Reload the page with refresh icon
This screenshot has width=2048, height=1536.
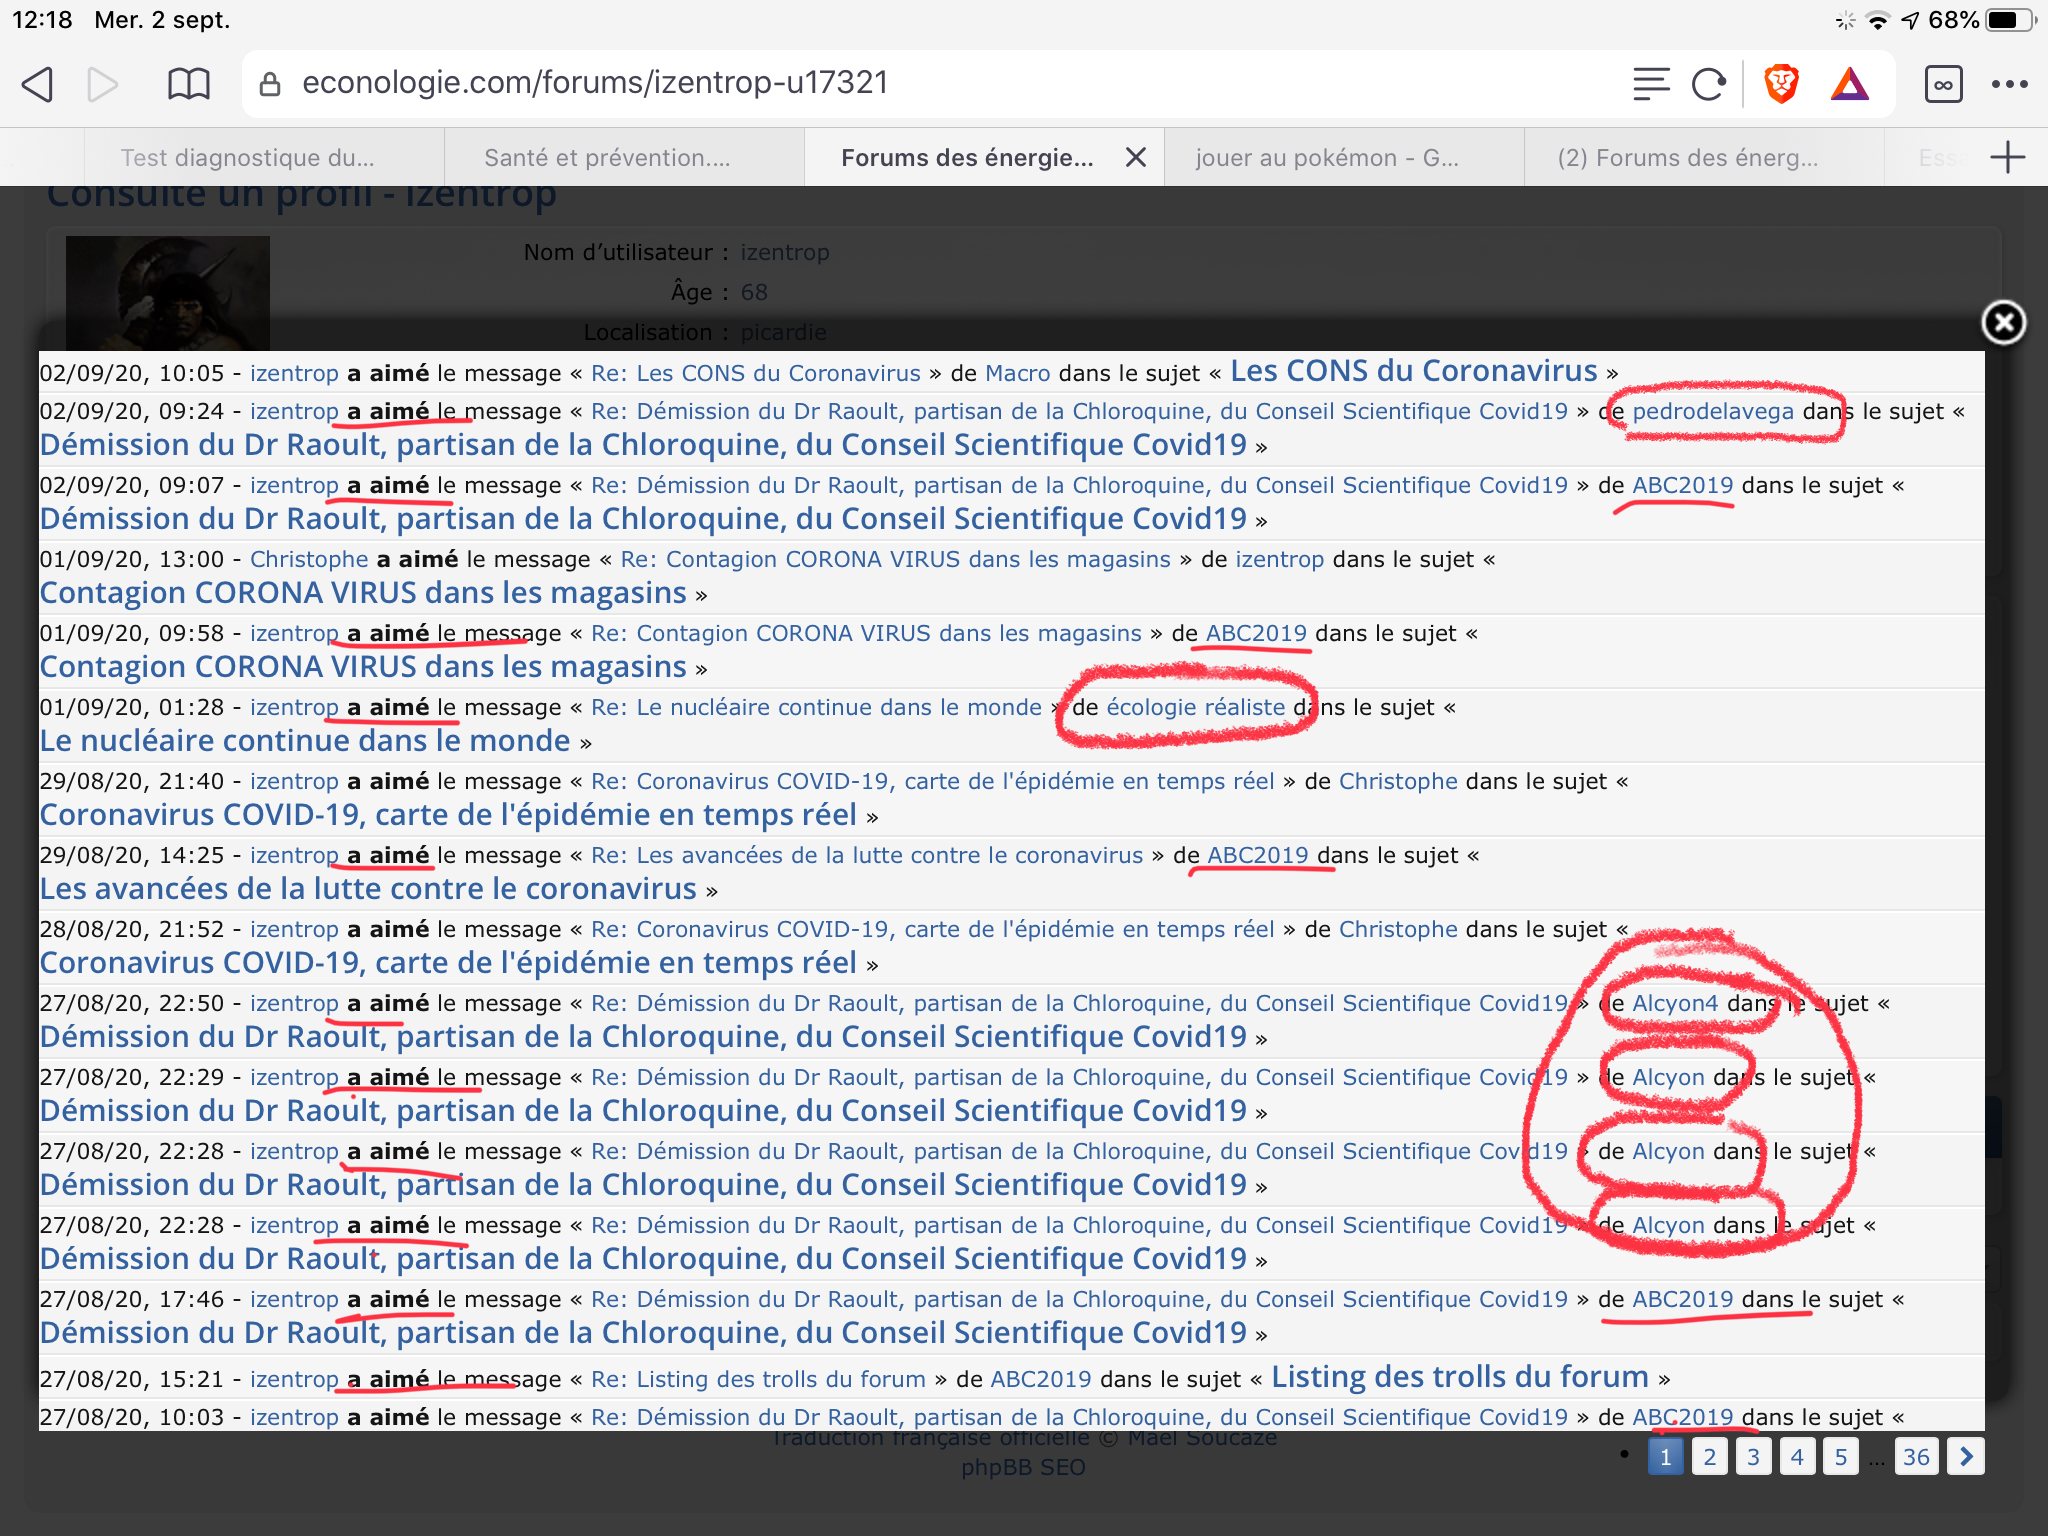click(1709, 84)
